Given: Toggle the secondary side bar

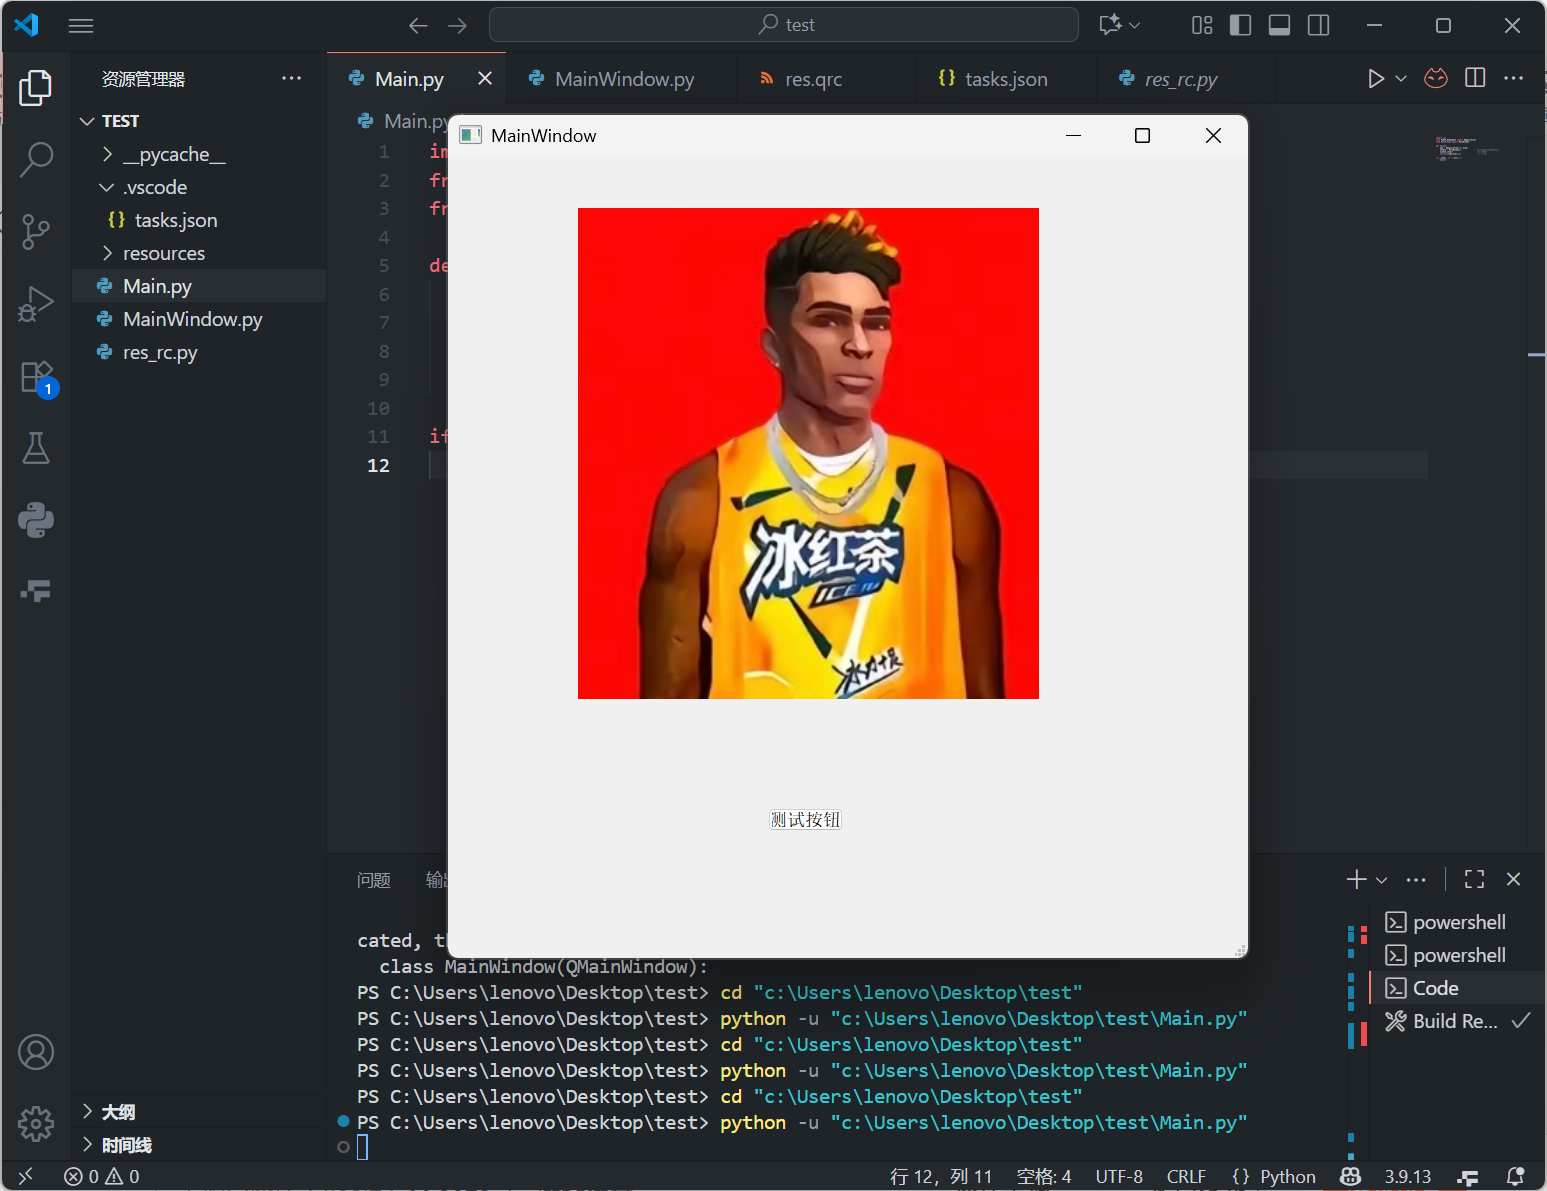Looking at the screenshot, I should coord(1319,25).
